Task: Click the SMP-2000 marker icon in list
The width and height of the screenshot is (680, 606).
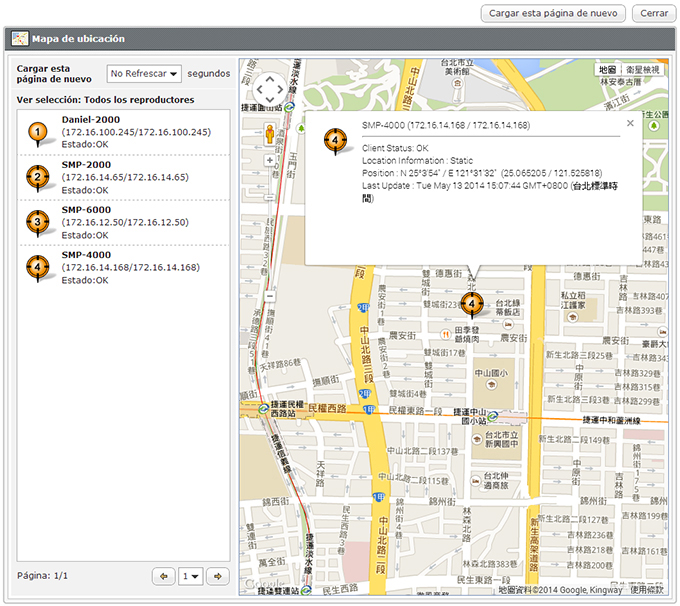Action: coord(37,177)
